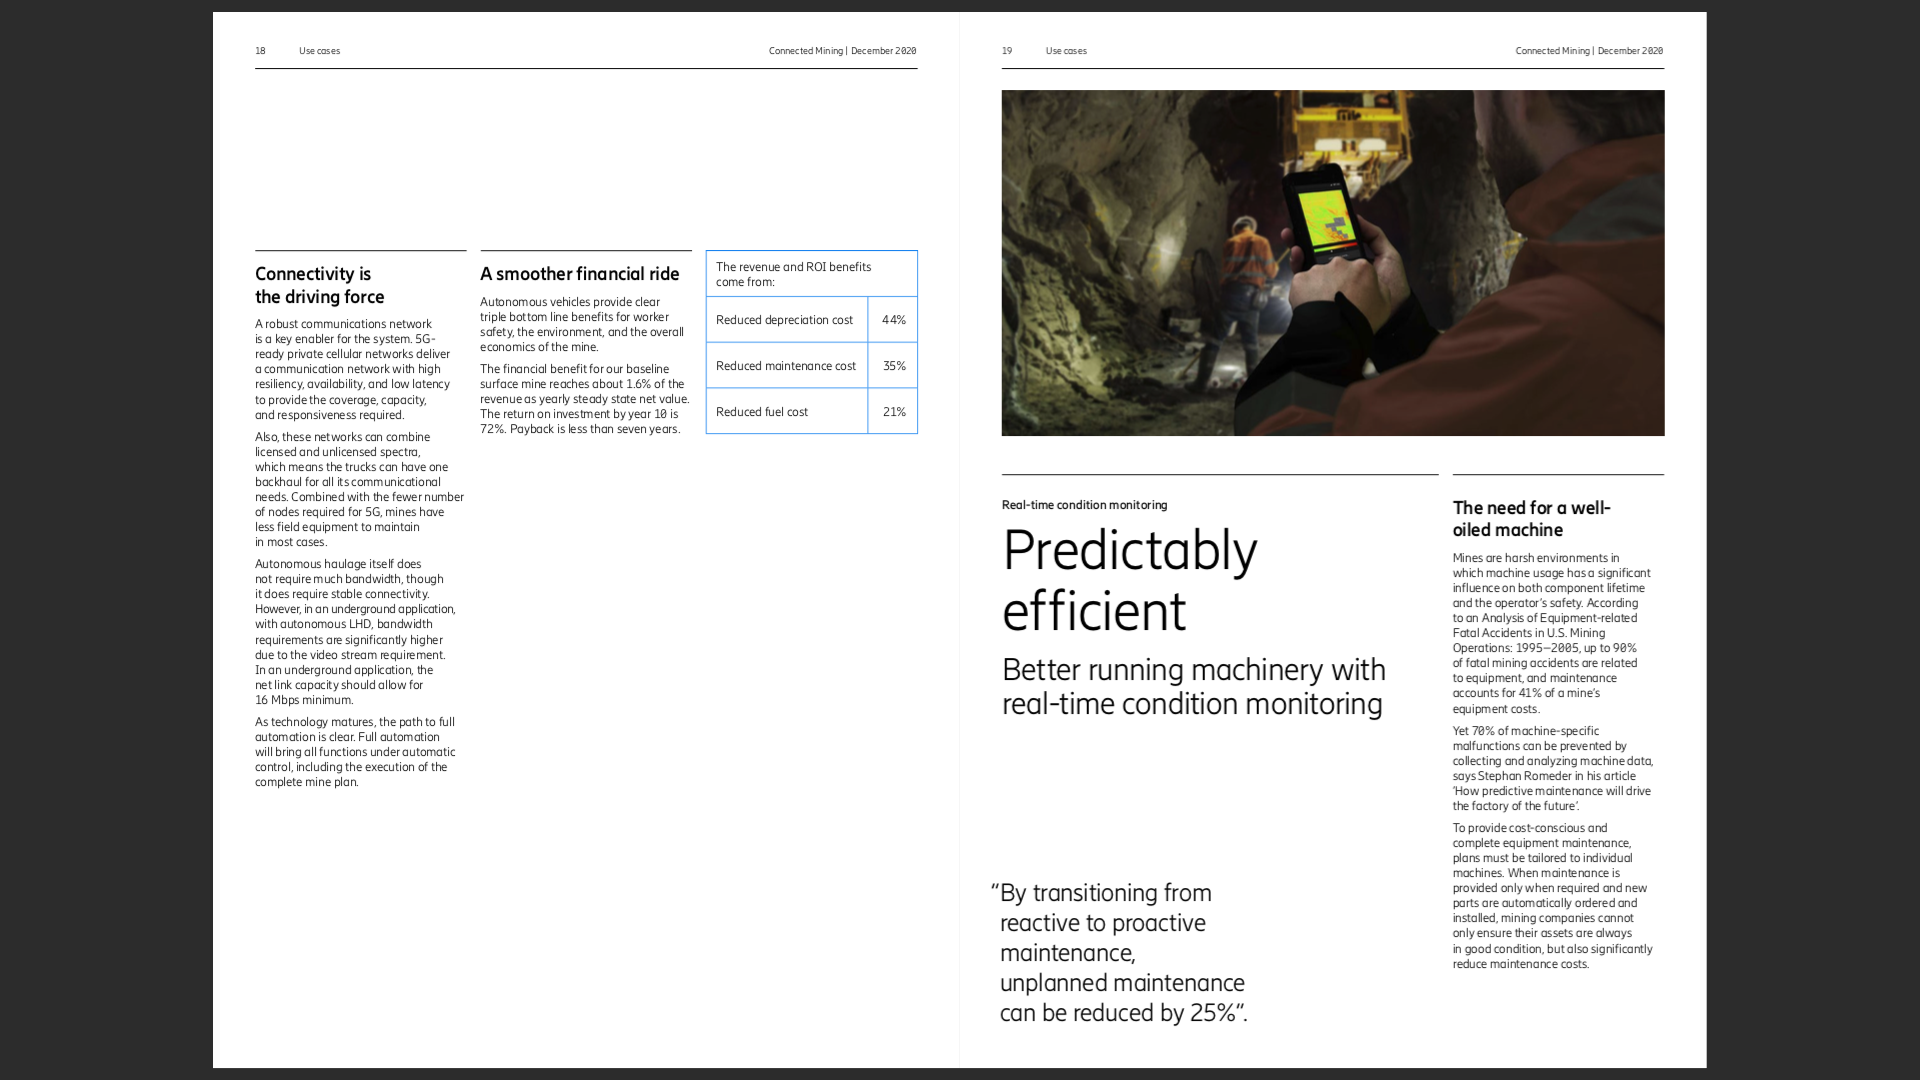Click page number 19 in the header
Screen dimensions: 1920x1080
[1007, 51]
